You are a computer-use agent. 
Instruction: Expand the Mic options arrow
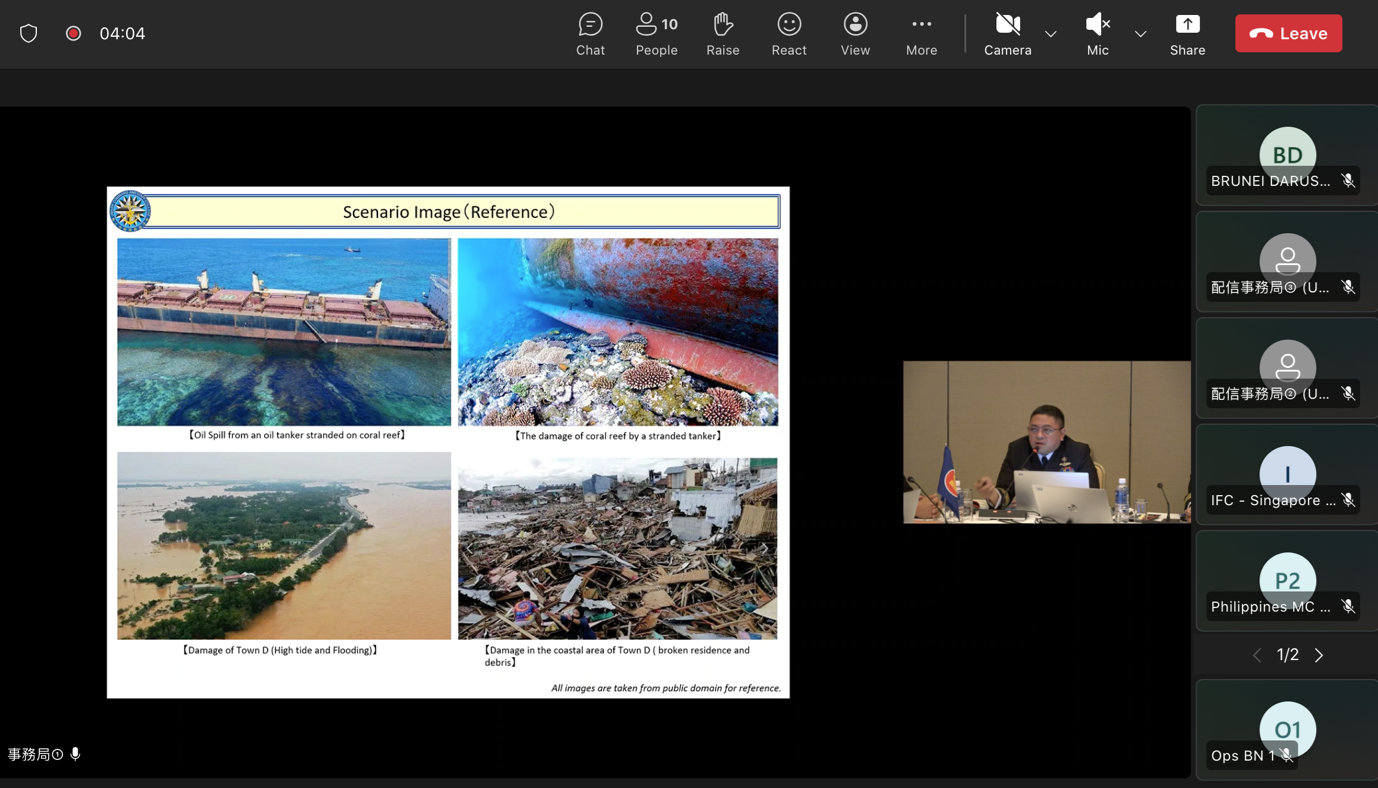coord(1140,34)
